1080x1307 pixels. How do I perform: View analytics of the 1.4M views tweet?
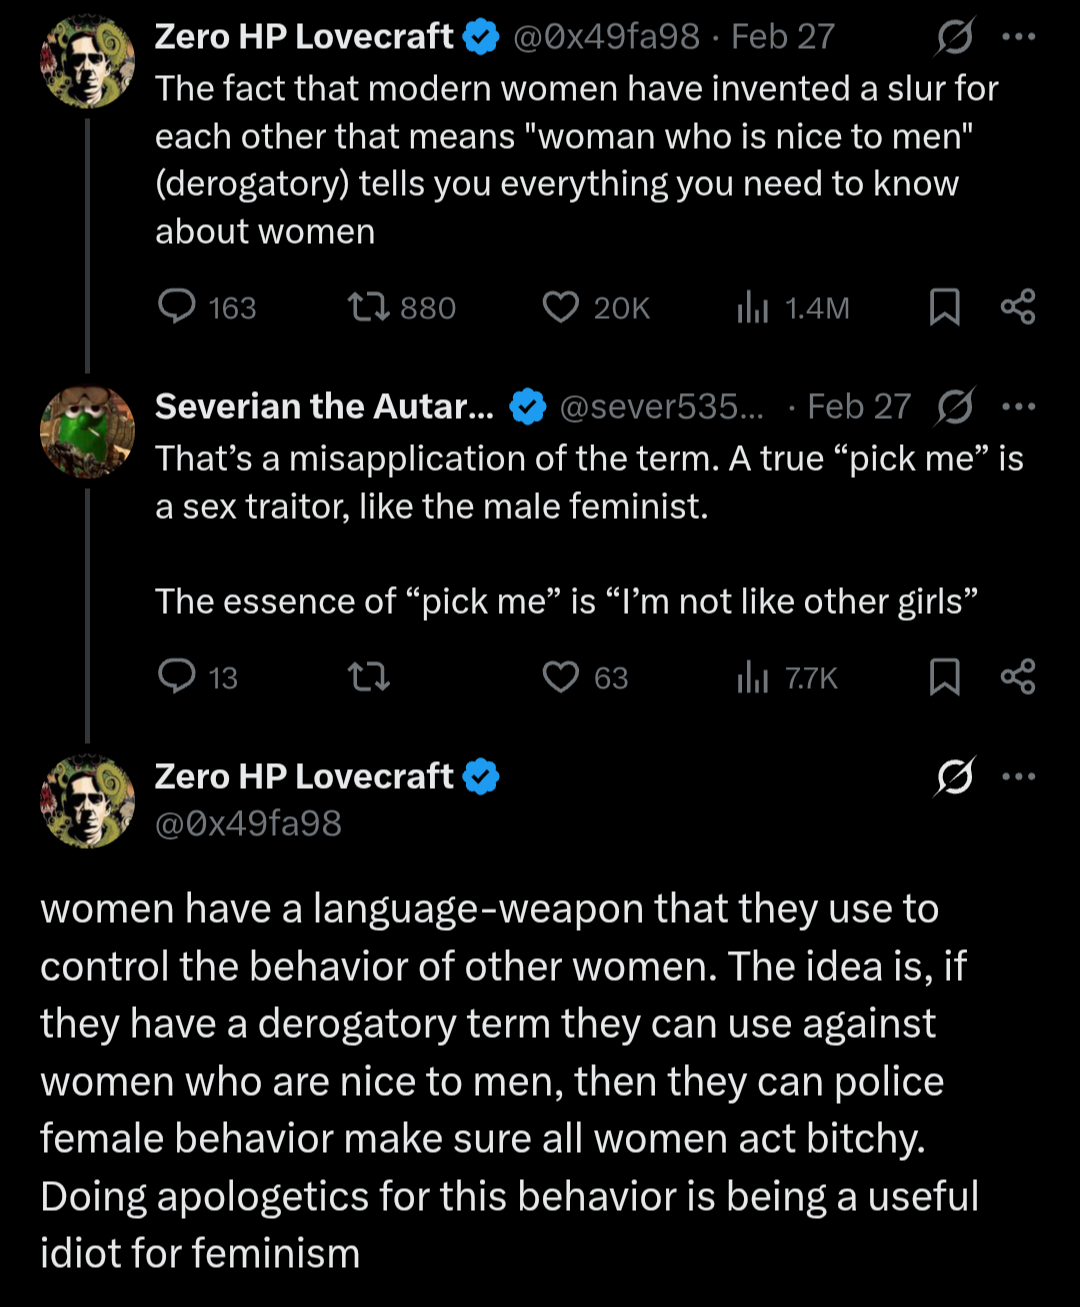click(x=752, y=308)
